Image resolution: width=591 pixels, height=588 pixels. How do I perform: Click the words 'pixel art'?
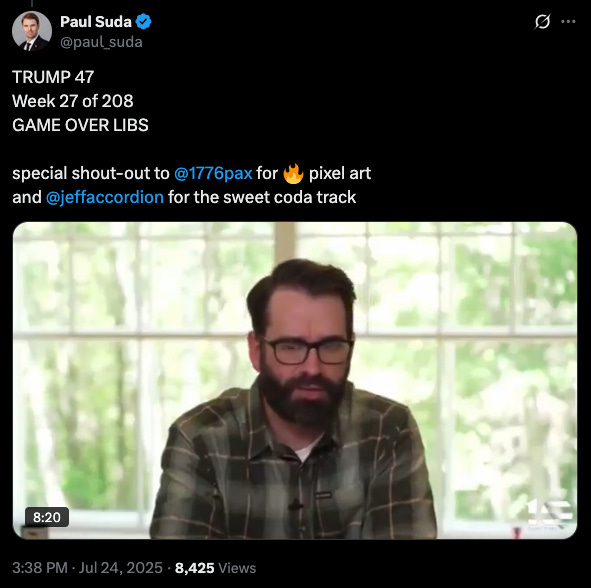pos(340,173)
